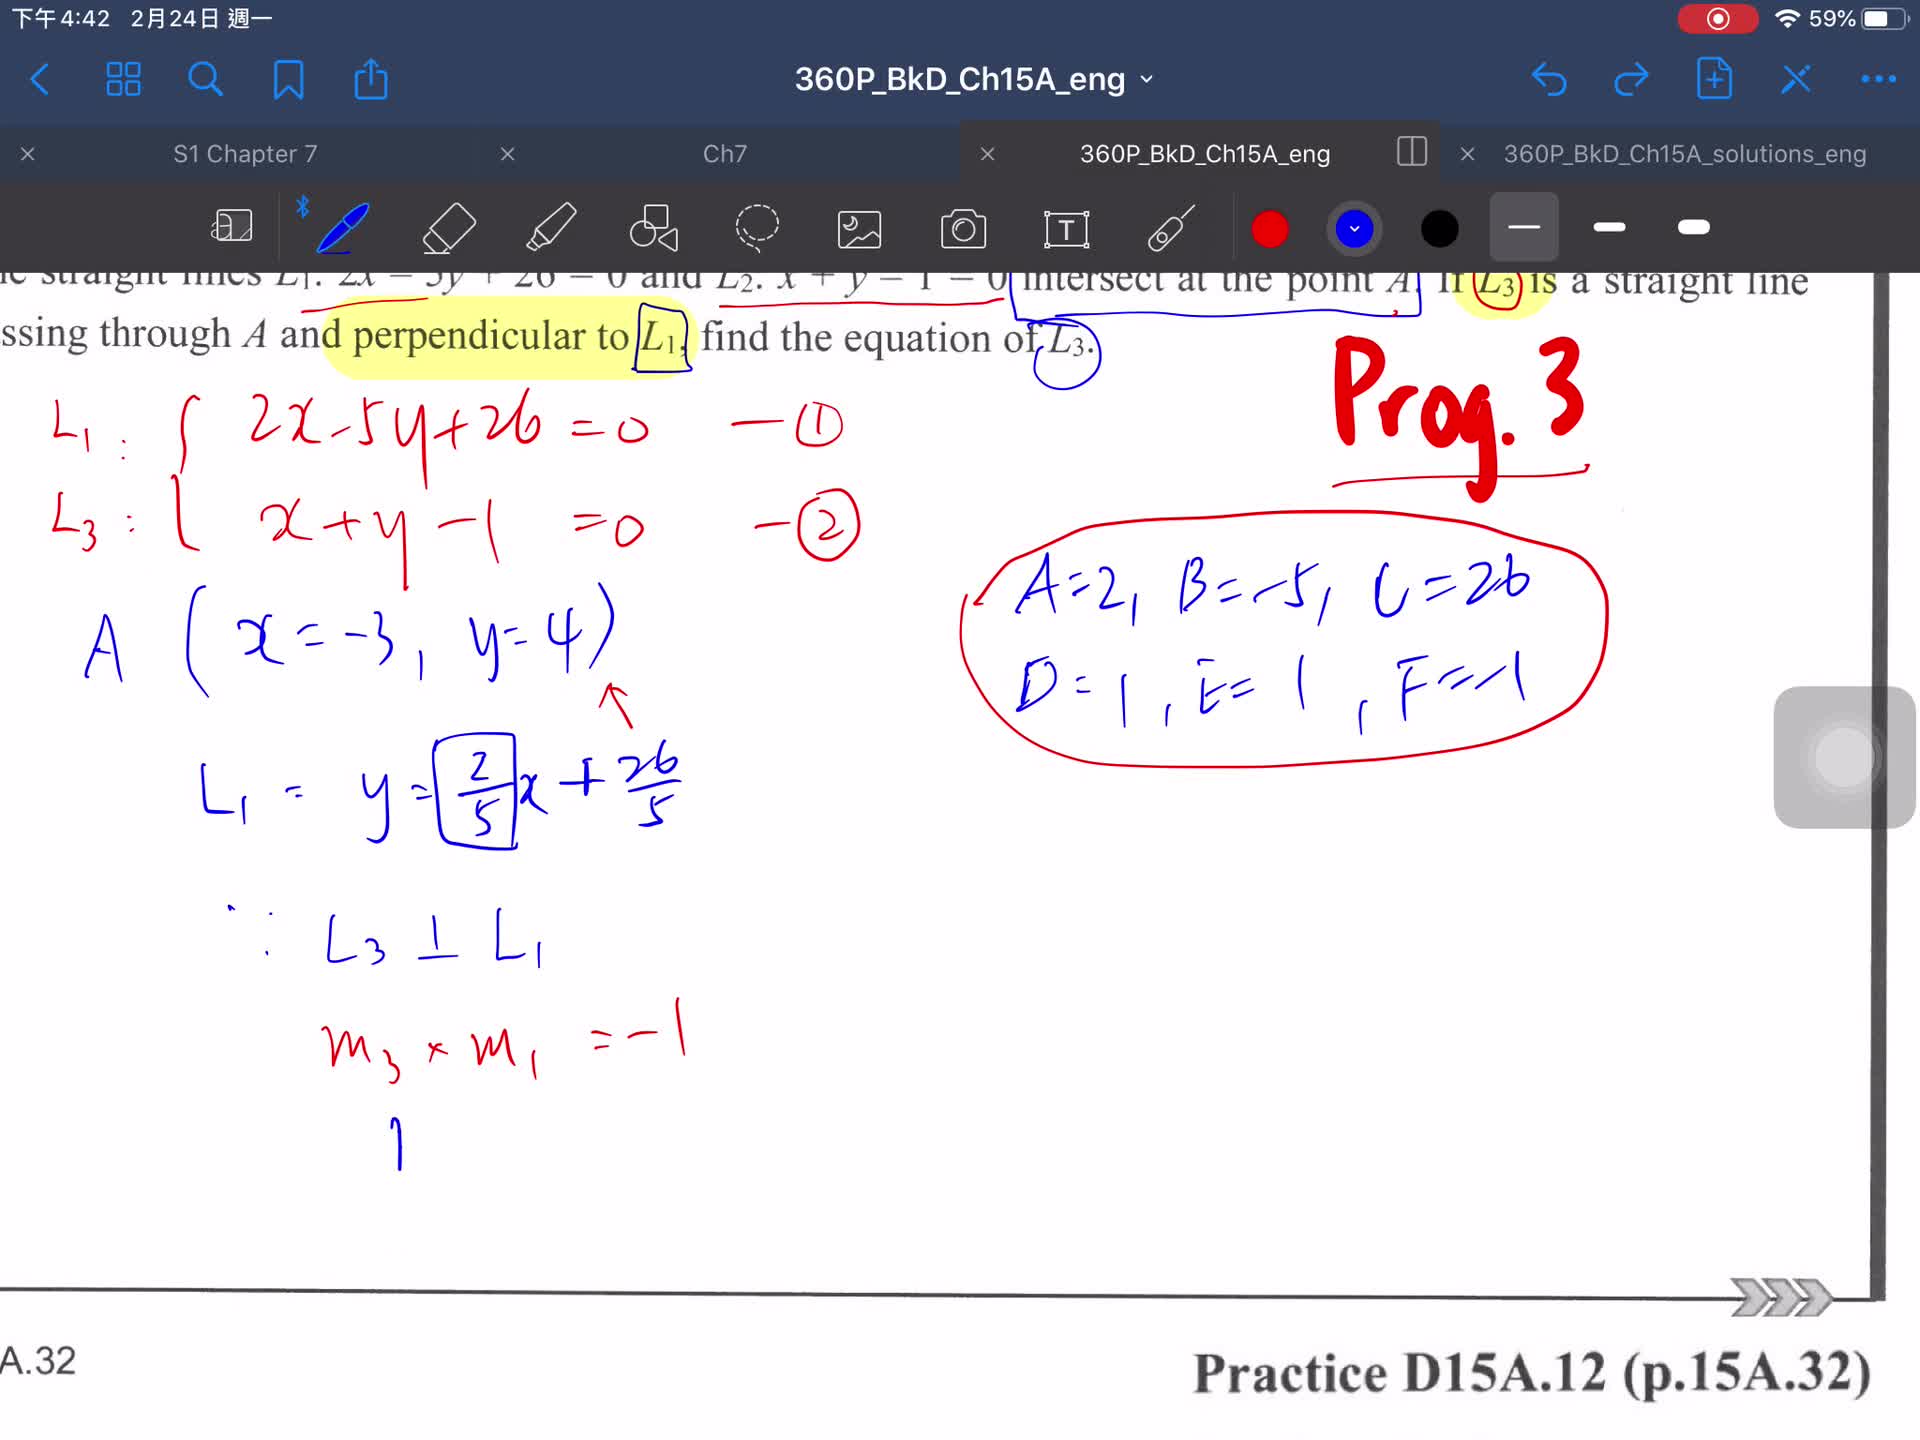Open the shapes tool
The image size is (1920, 1440).
pyautogui.click(x=654, y=228)
